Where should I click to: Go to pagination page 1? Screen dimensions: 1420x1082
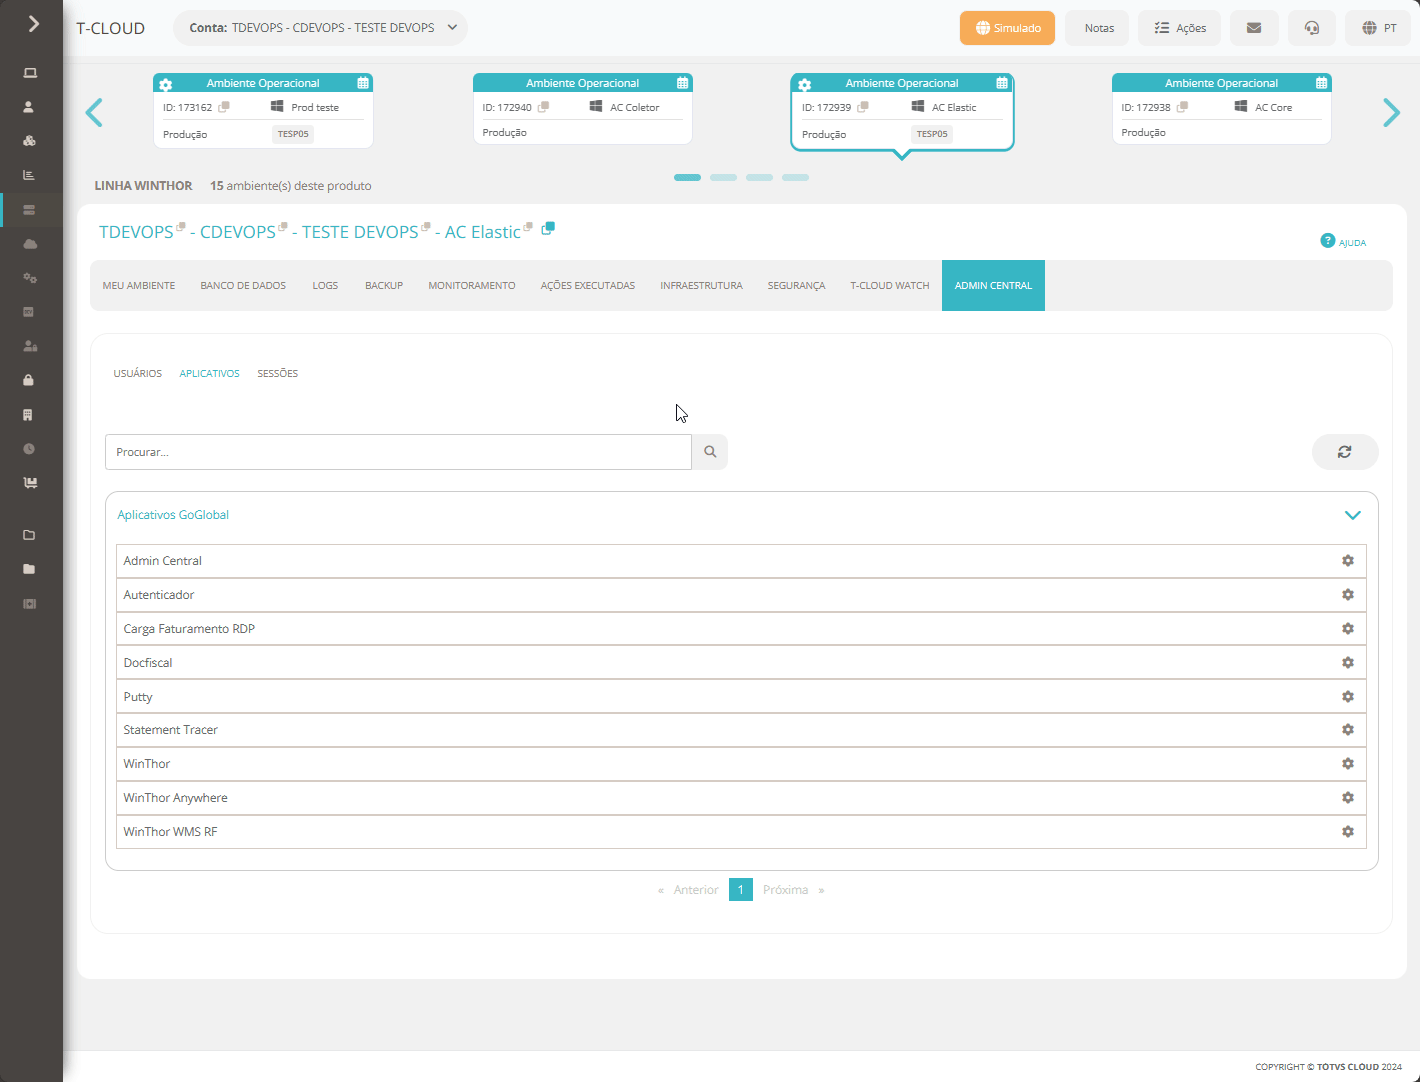point(741,890)
